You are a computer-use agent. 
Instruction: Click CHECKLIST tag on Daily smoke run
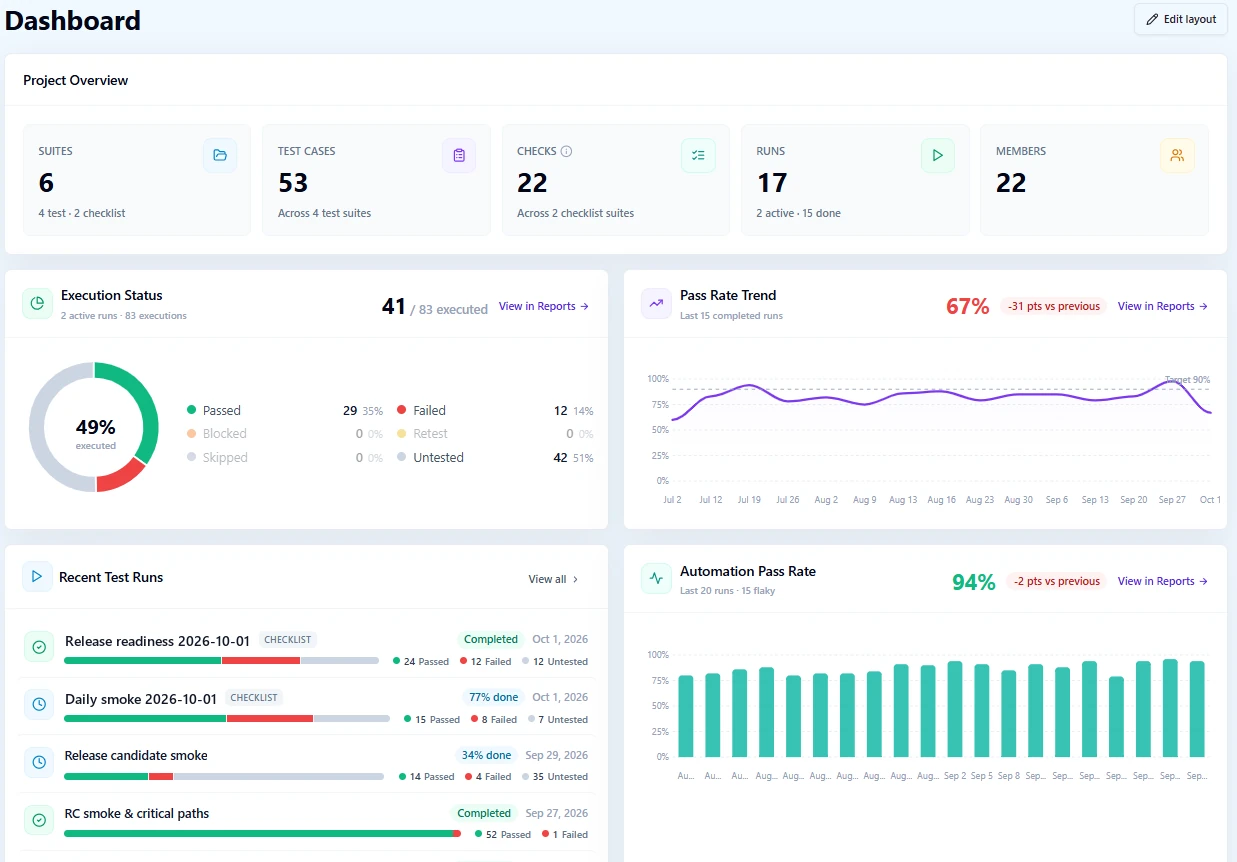tap(254, 697)
